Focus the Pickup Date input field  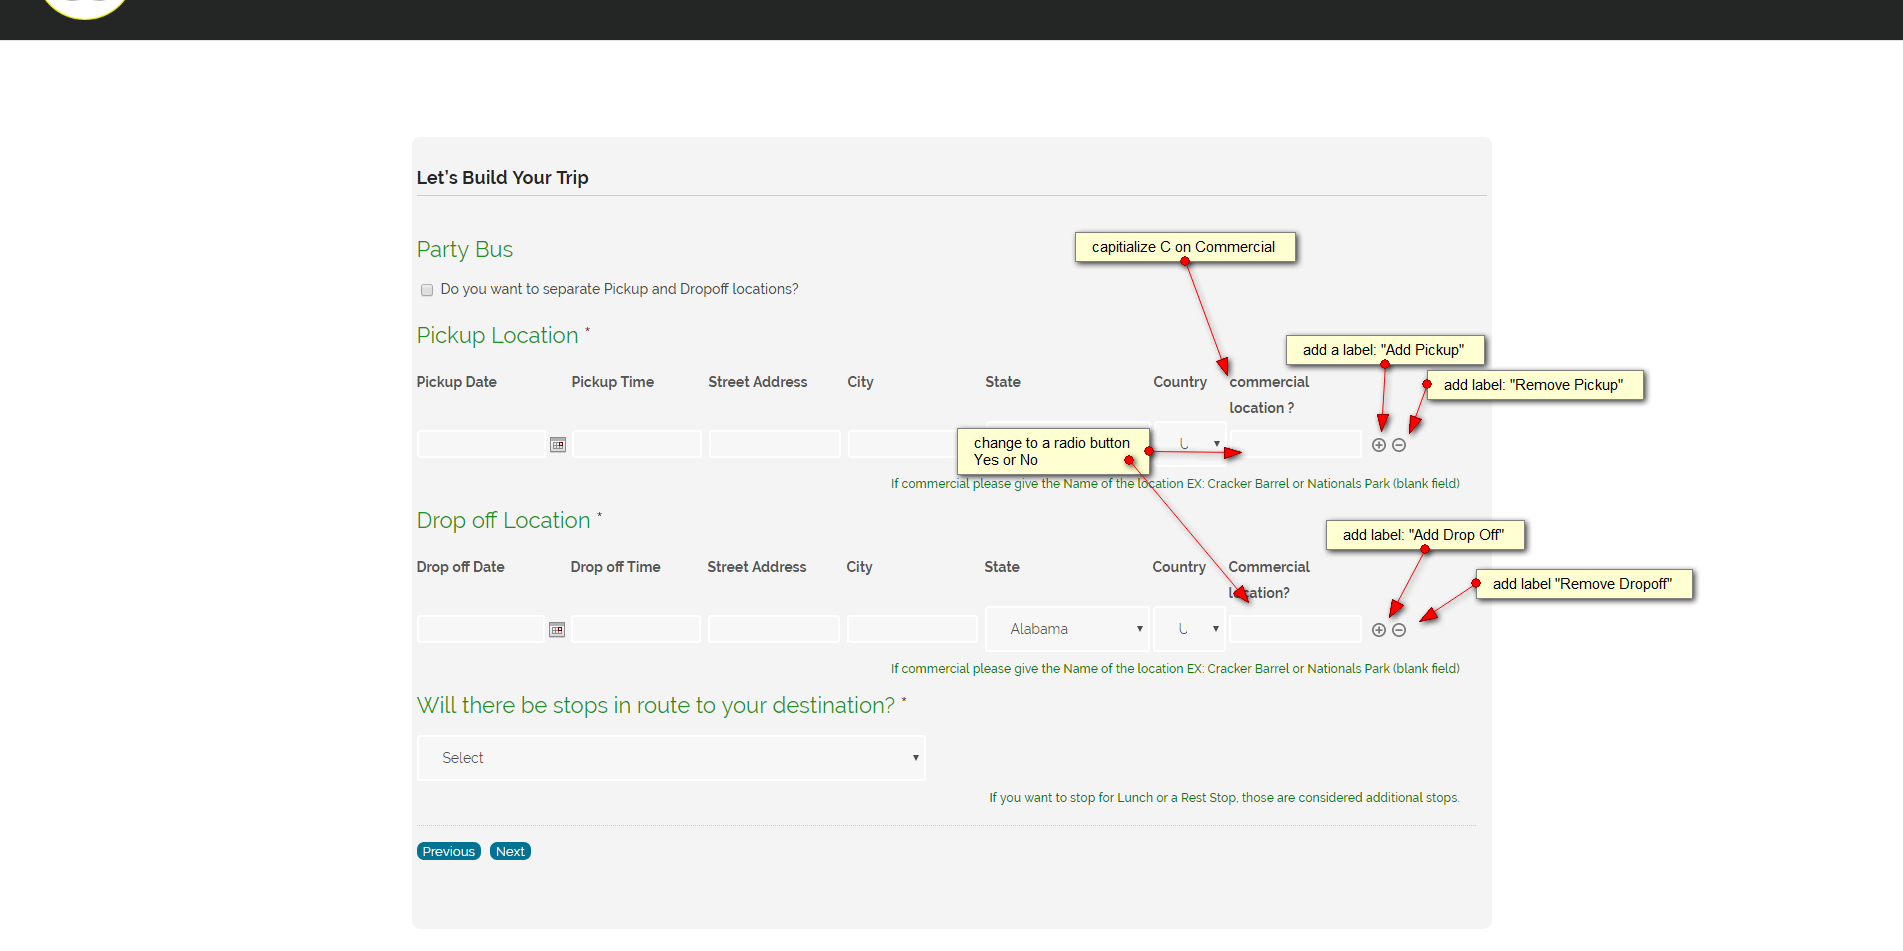pos(481,444)
